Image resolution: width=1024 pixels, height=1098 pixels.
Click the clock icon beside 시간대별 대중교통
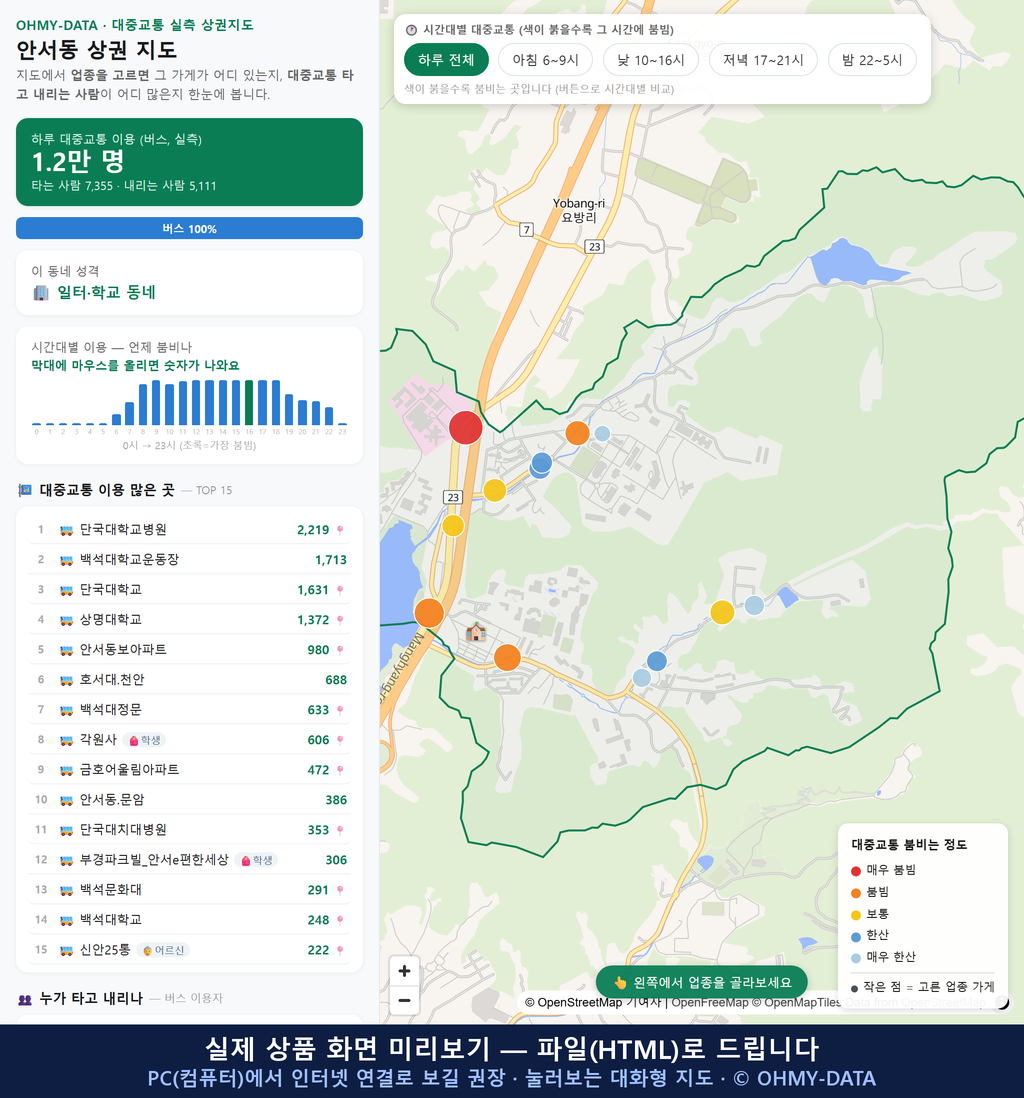(x=412, y=30)
